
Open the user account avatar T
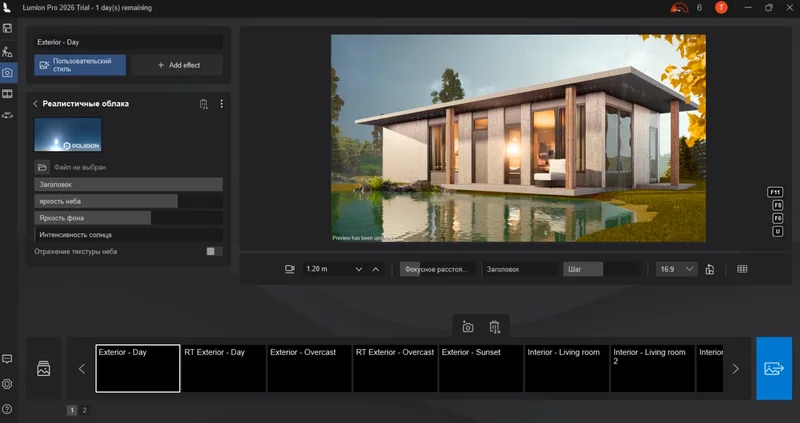tap(721, 8)
